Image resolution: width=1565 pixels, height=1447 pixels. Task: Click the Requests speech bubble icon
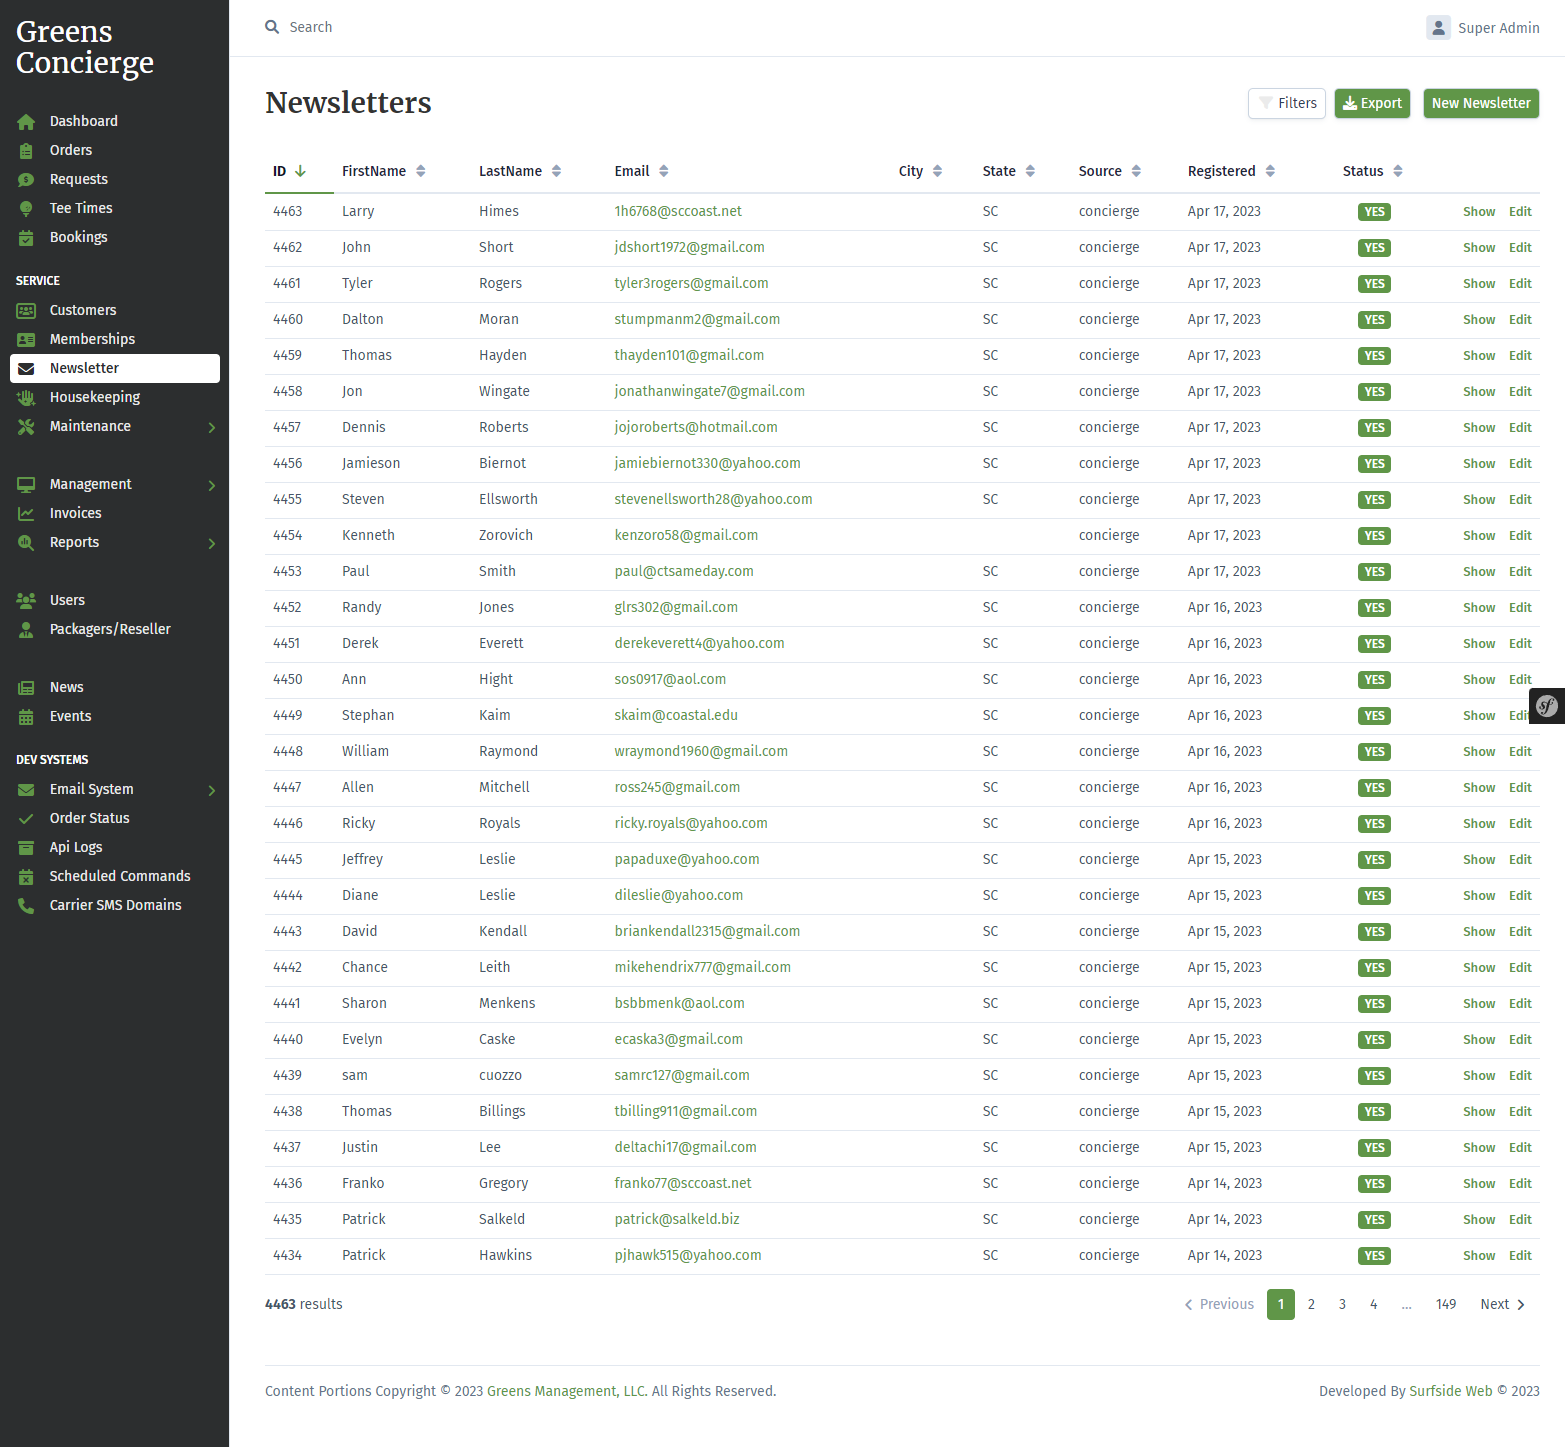pos(26,180)
